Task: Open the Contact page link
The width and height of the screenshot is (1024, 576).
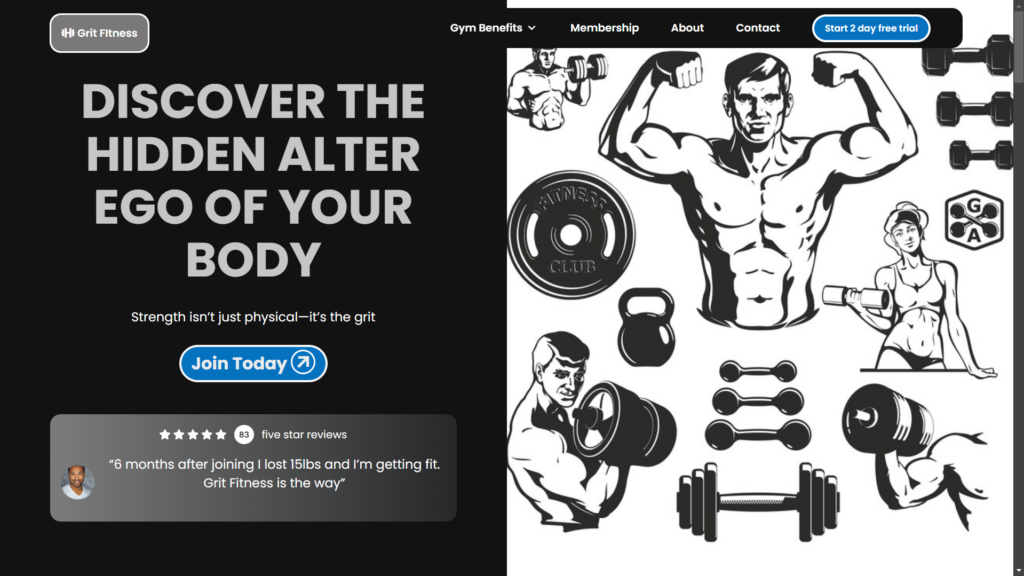Action: click(758, 28)
